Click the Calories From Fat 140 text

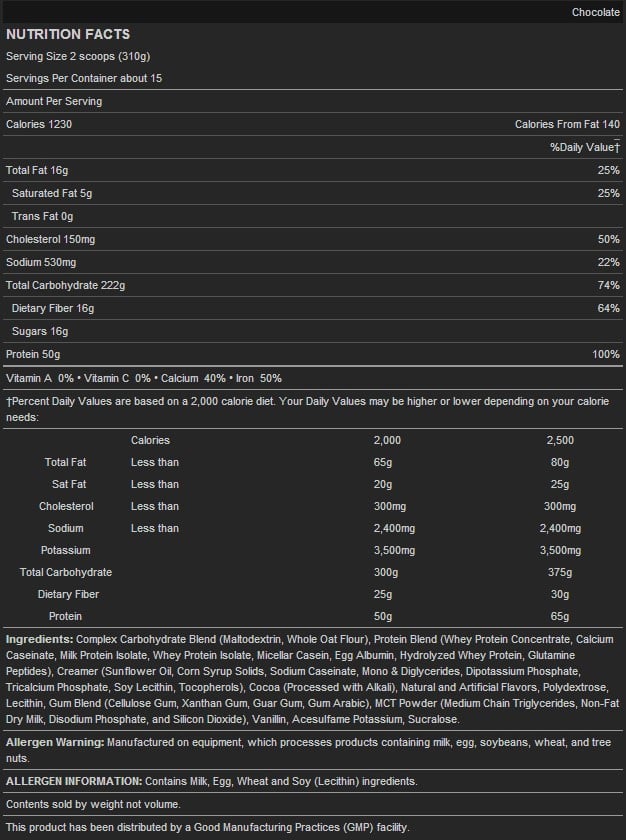(x=567, y=124)
